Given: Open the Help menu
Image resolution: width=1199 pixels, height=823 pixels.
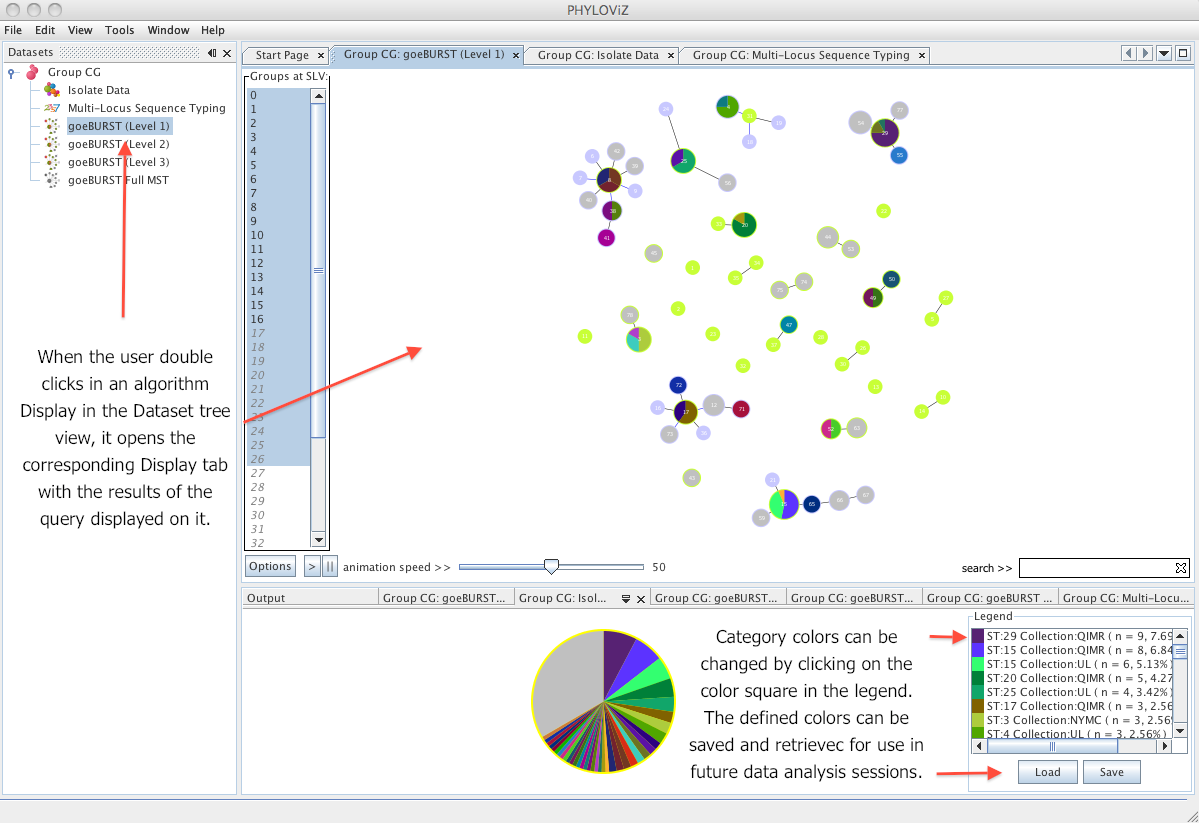Looking at the screenshot, I should [213, 30].
